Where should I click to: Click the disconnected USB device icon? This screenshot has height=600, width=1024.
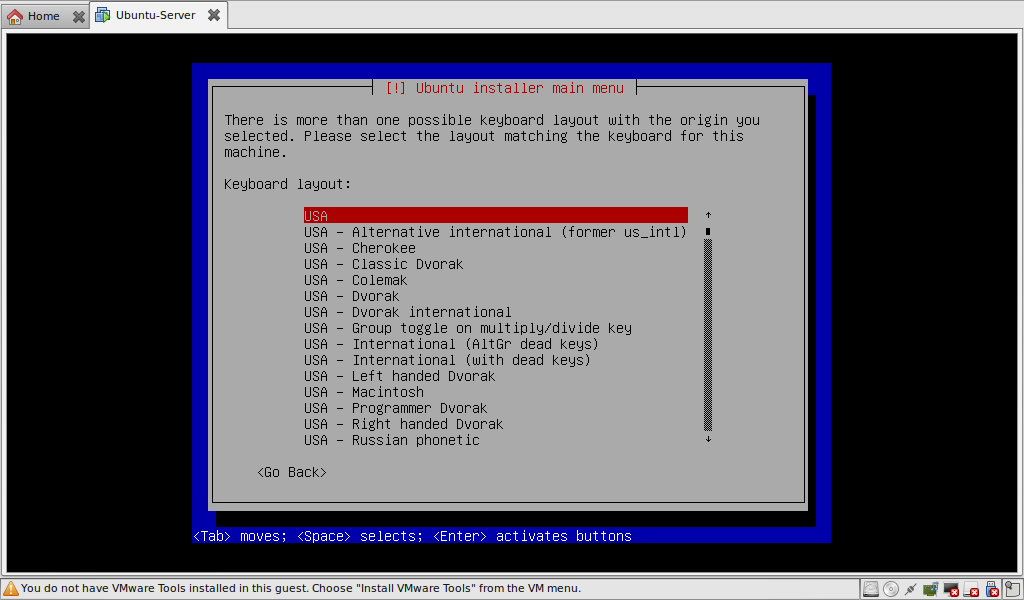[991, 589]
